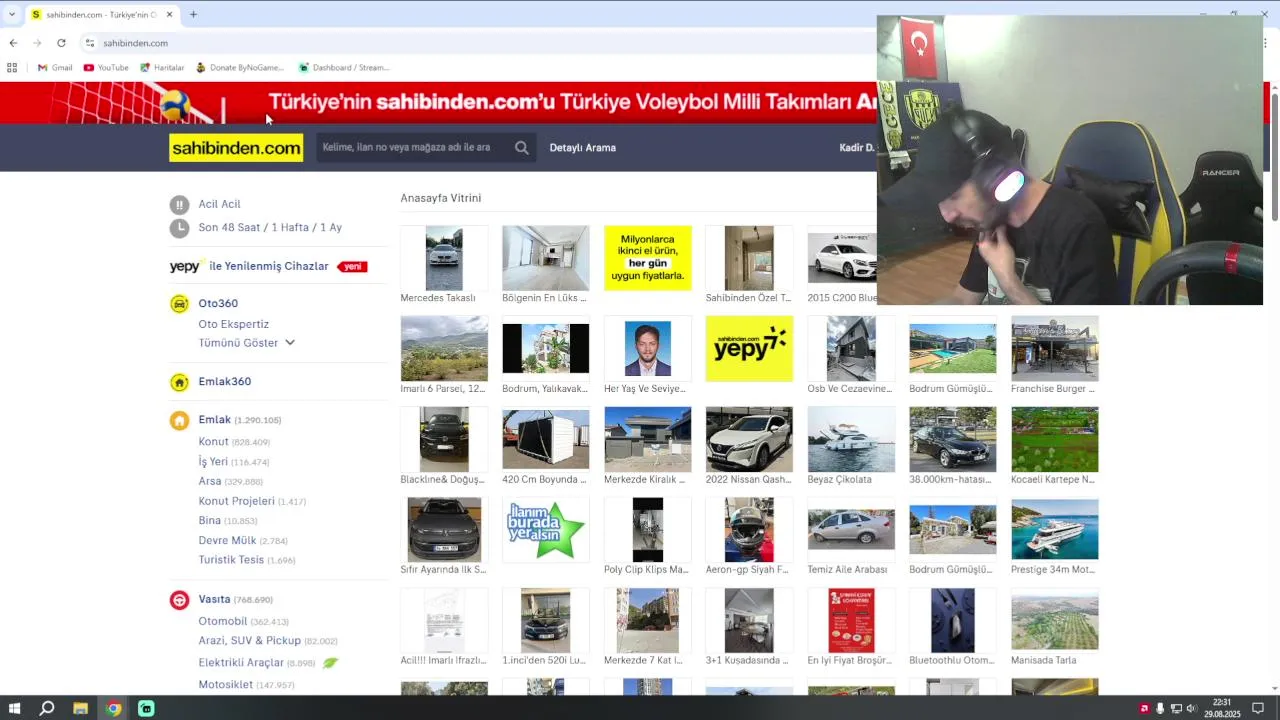The width and height of the screenshot is (1280, 720).
Task: Open the Bölgenin En Lüks listing thumbnail
Action: pyautogui.click(x=545, y=258)
